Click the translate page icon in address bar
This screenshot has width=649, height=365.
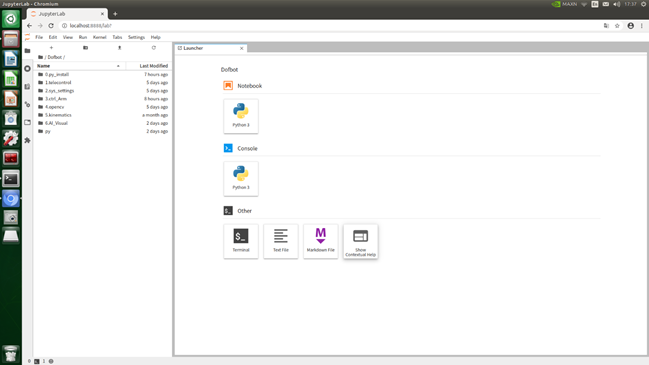click(606, 26)
